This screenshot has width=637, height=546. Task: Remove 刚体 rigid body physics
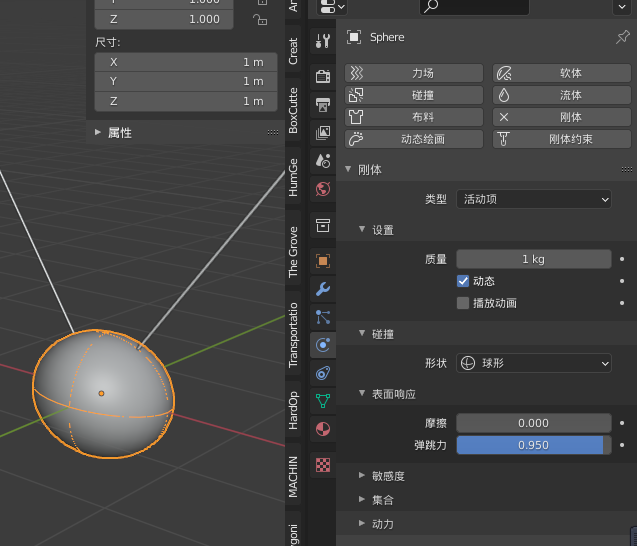point(562,117)
